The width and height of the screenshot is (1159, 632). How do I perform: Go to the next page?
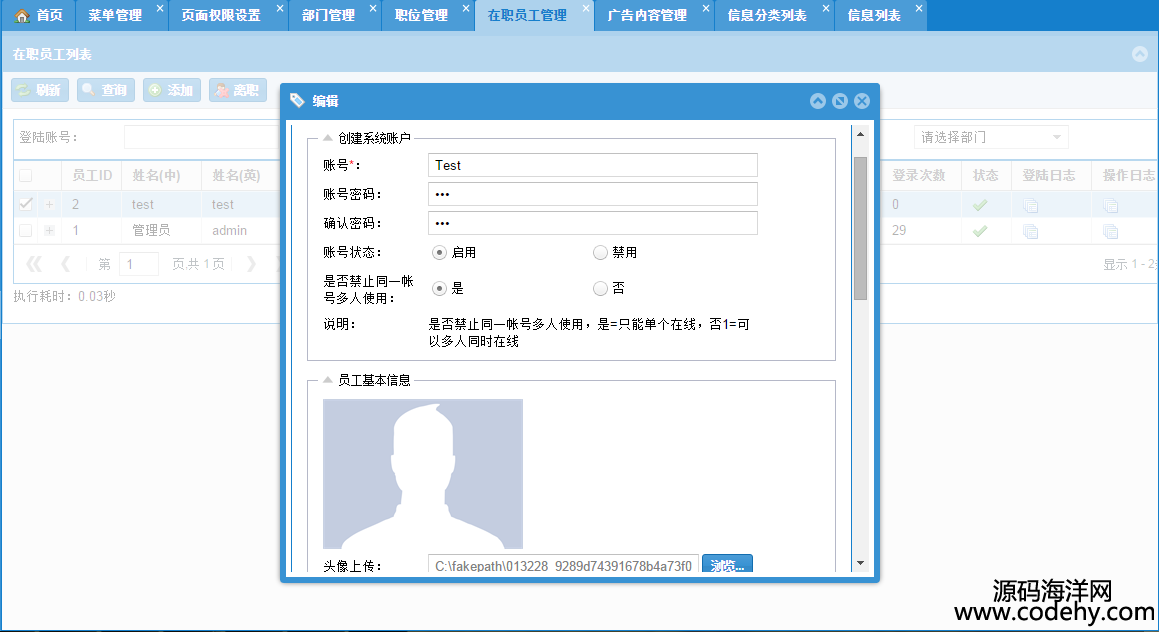251,264
